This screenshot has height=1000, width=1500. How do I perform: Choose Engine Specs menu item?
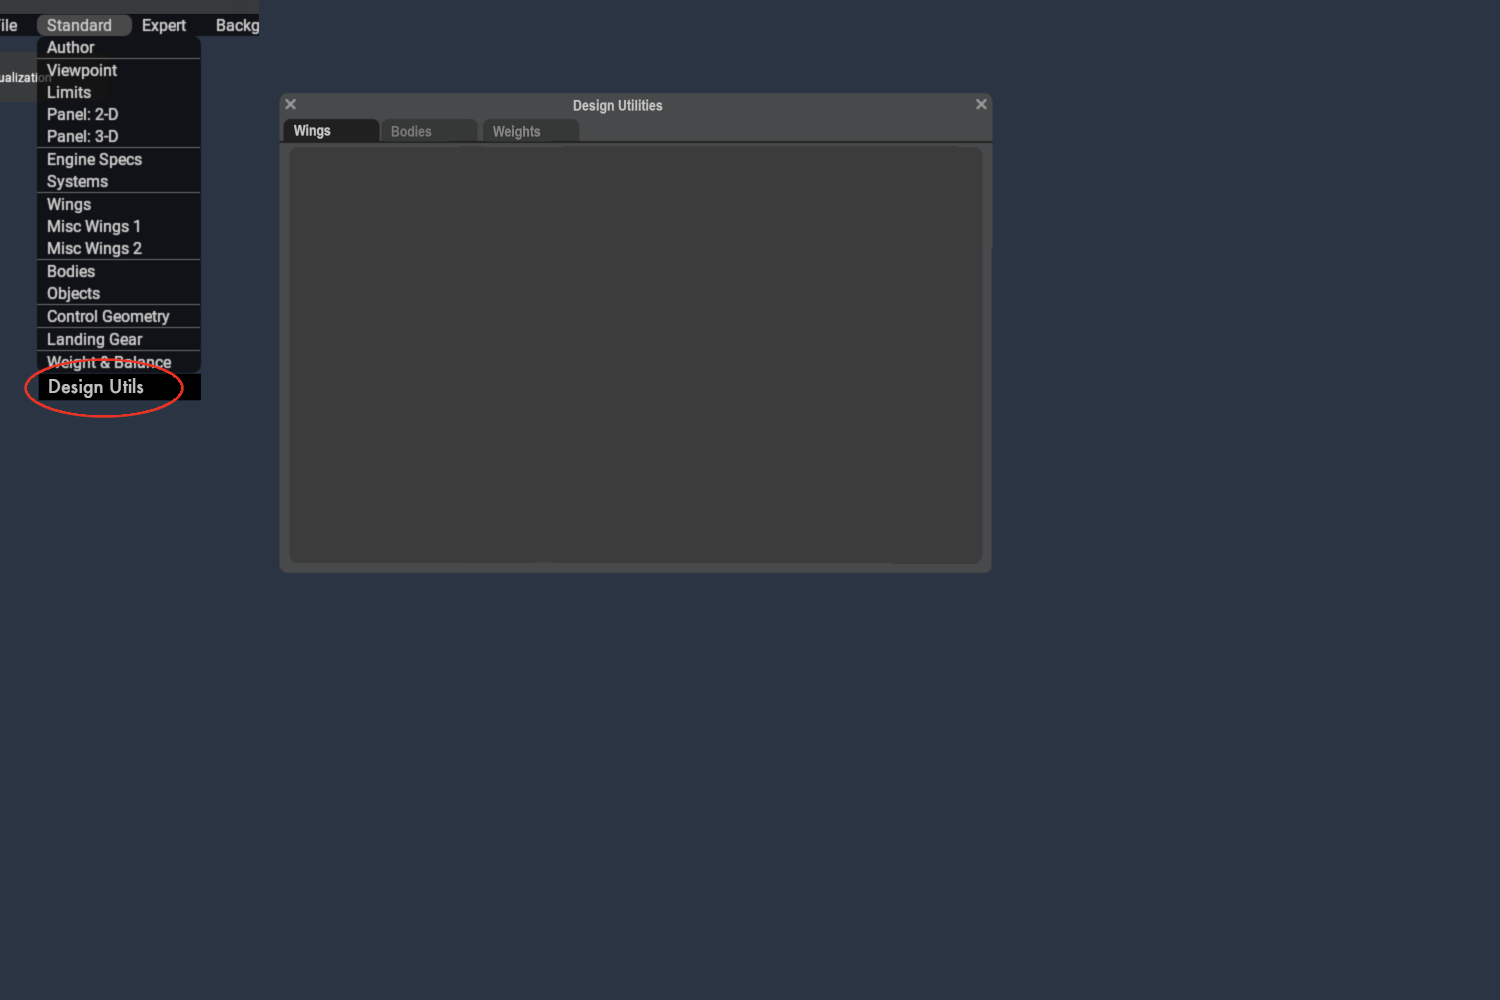(x=95, y=159)
